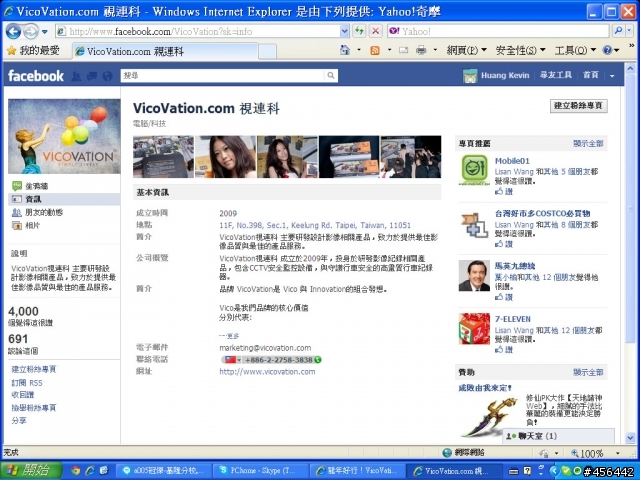Click the 尋友工具 link in header
Screen dimensions: 640x480
556,75
